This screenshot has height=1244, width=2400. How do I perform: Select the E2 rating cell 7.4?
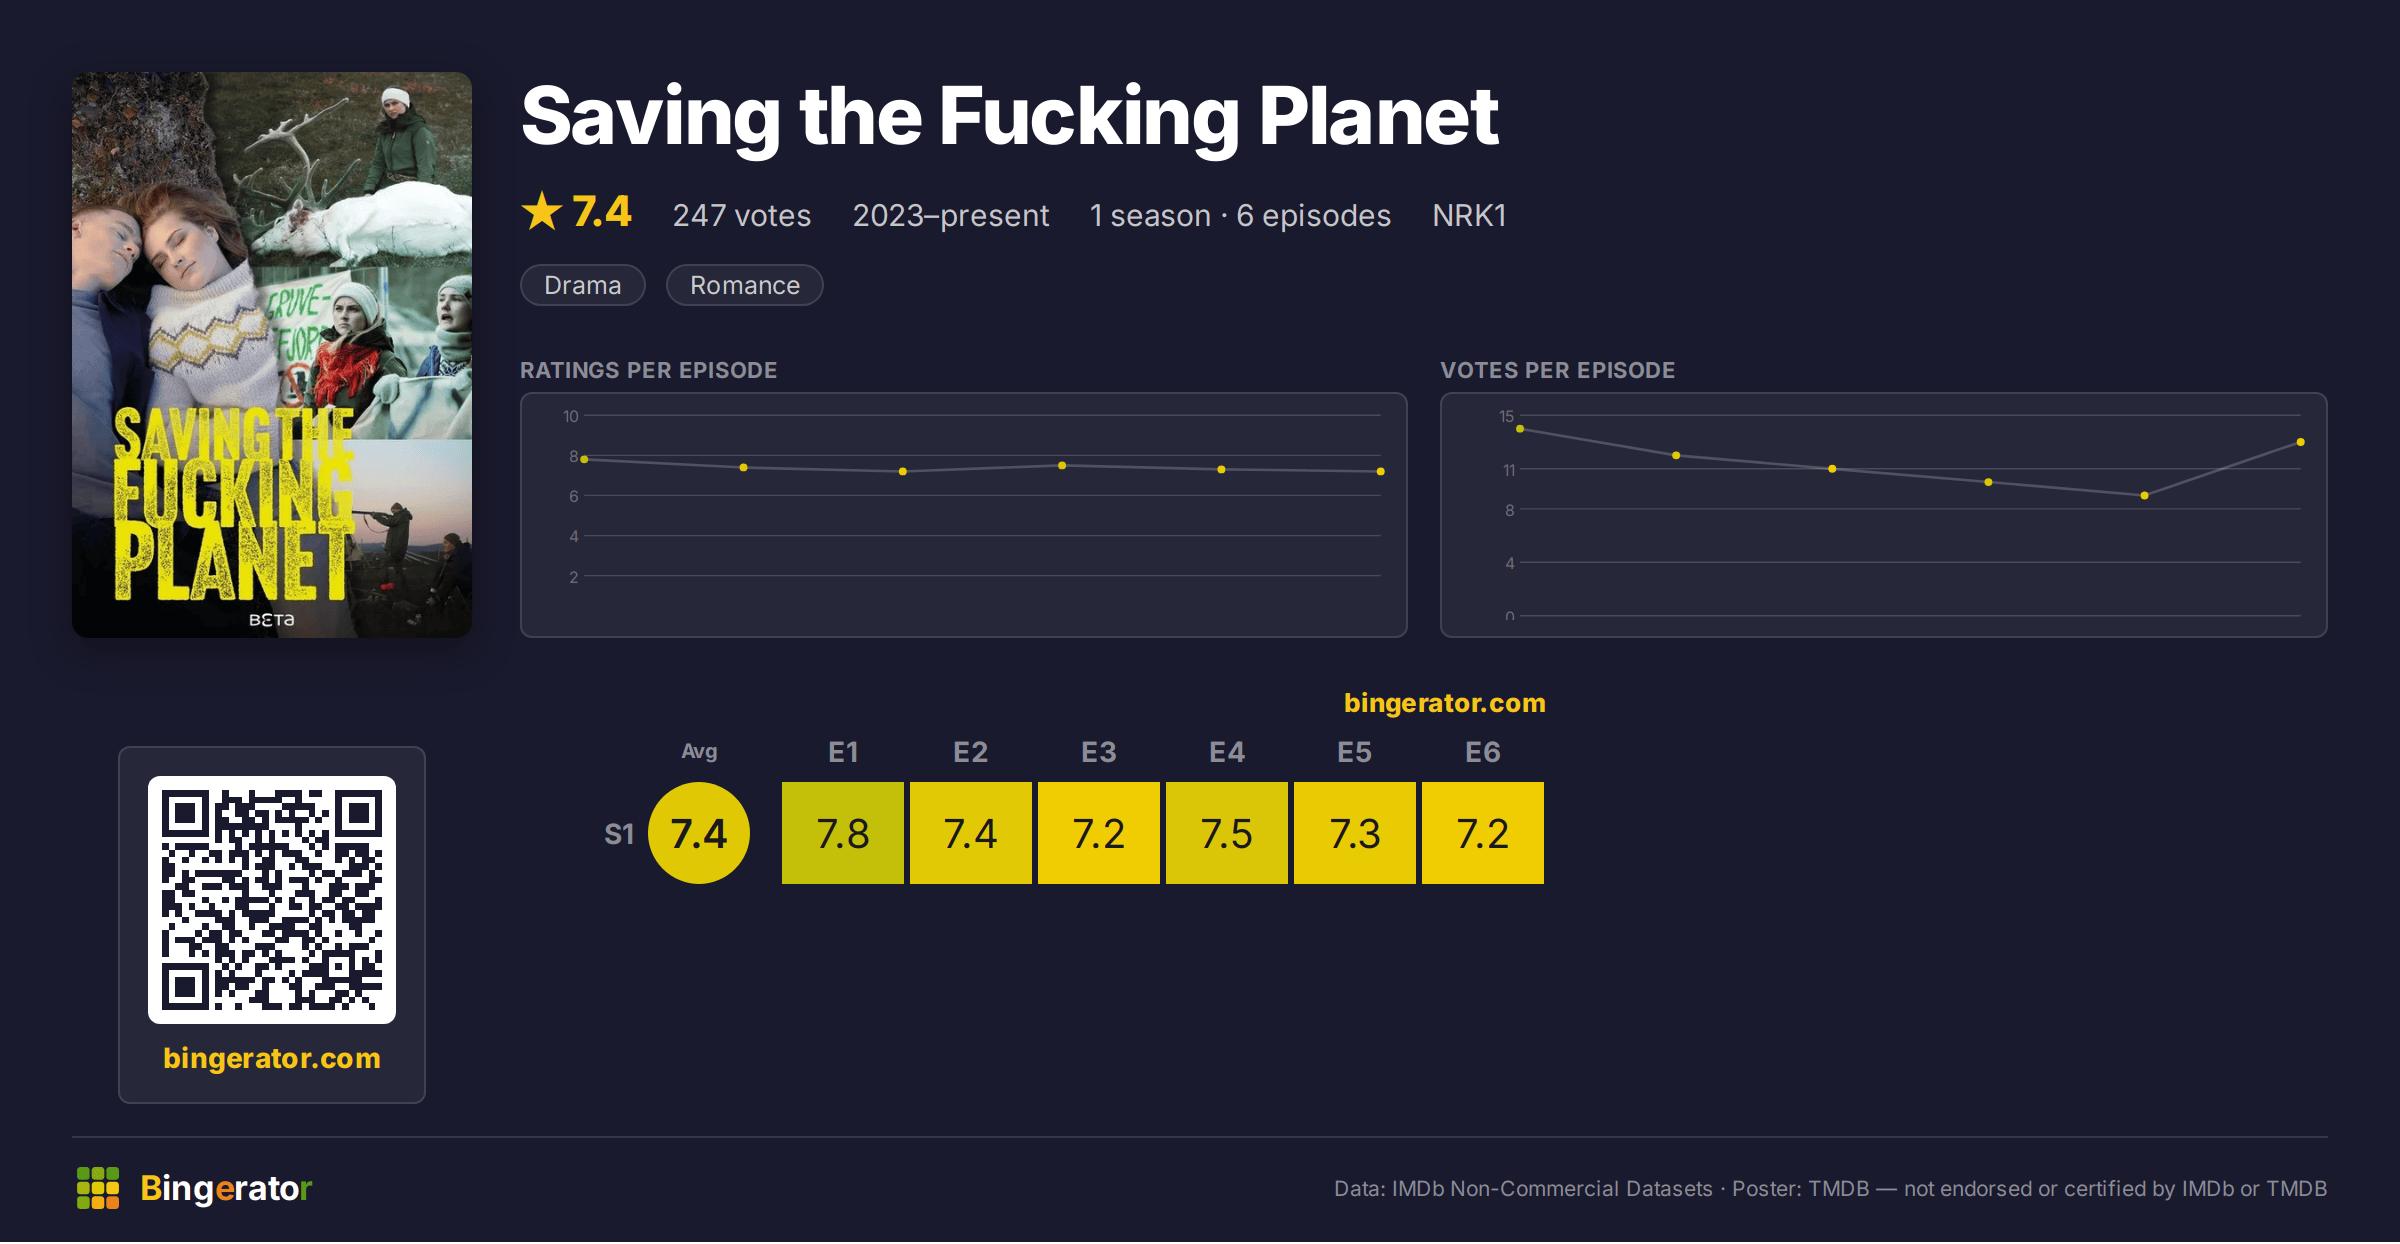pos(971,833)
